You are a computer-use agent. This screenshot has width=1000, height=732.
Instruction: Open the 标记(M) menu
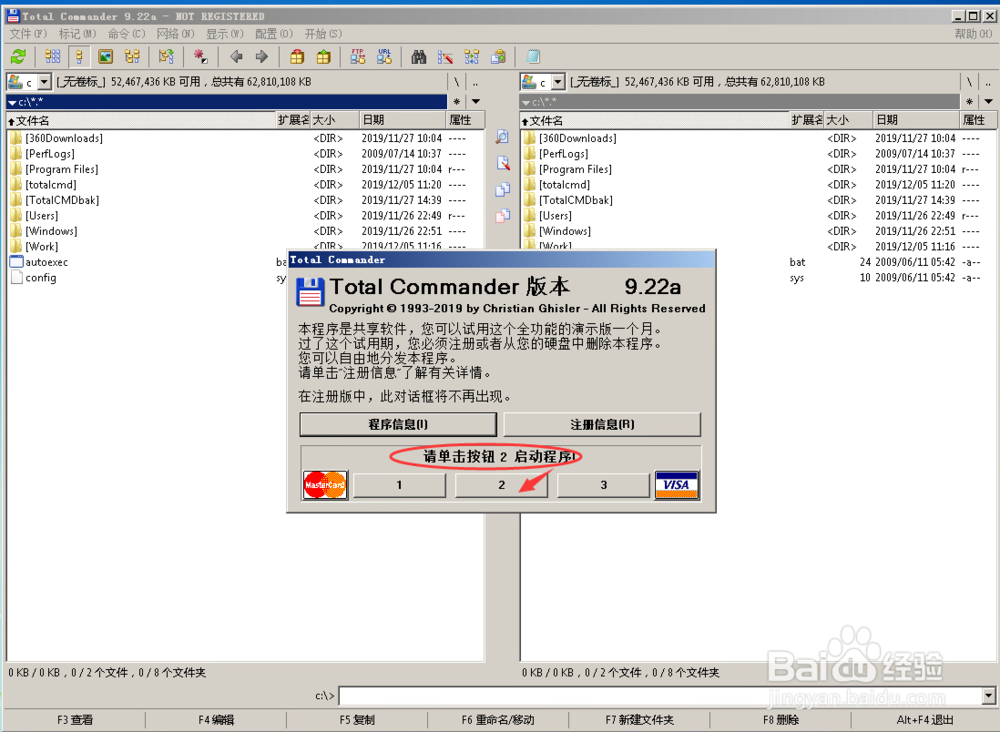(78, 34)
